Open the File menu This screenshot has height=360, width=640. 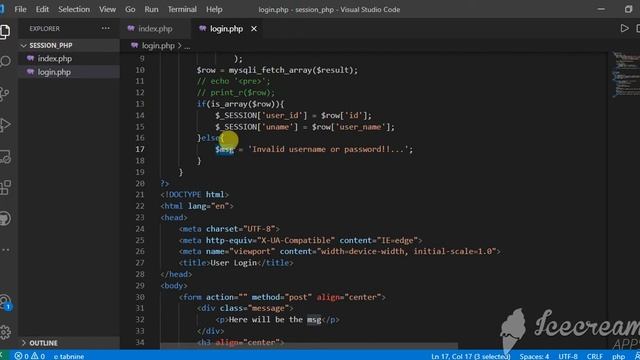pos(20,9)
